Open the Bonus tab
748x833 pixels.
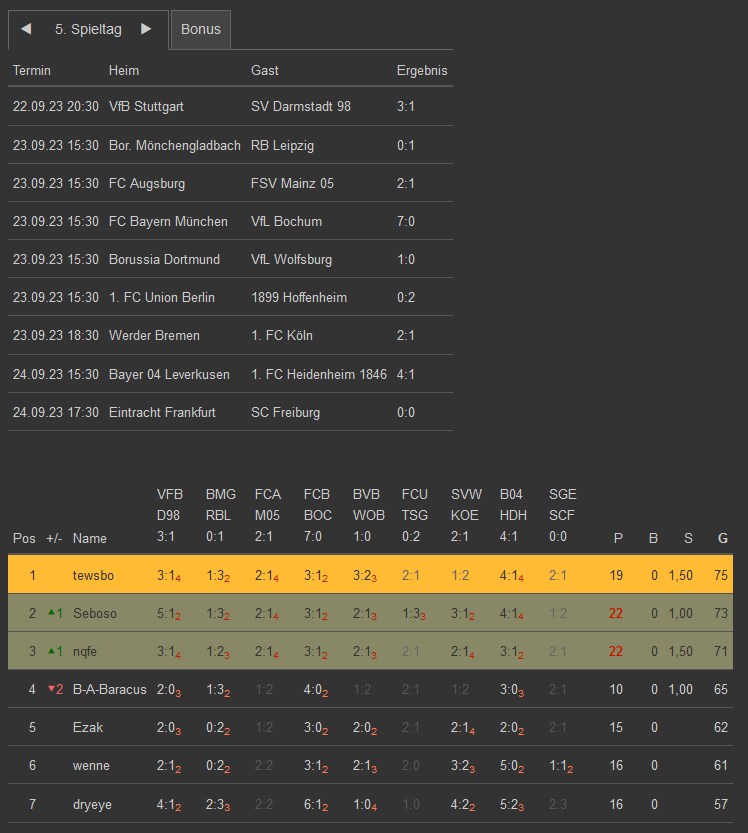200,30
